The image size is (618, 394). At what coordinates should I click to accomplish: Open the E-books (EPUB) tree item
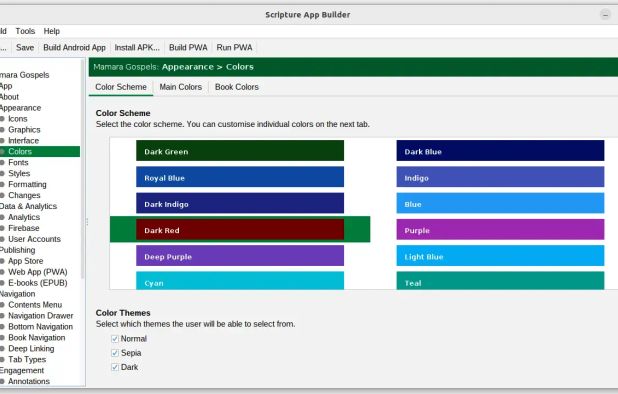pos(38,283)
